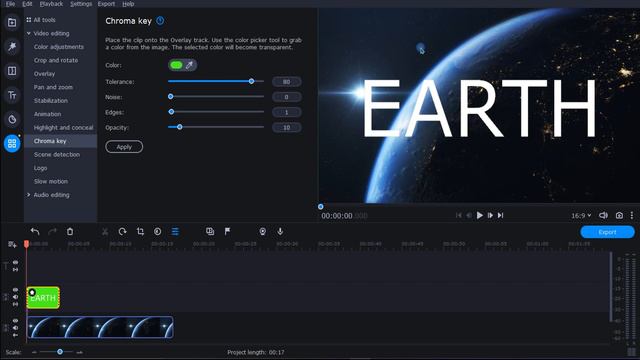Select Pan and zoom tool

pos(53,87)
